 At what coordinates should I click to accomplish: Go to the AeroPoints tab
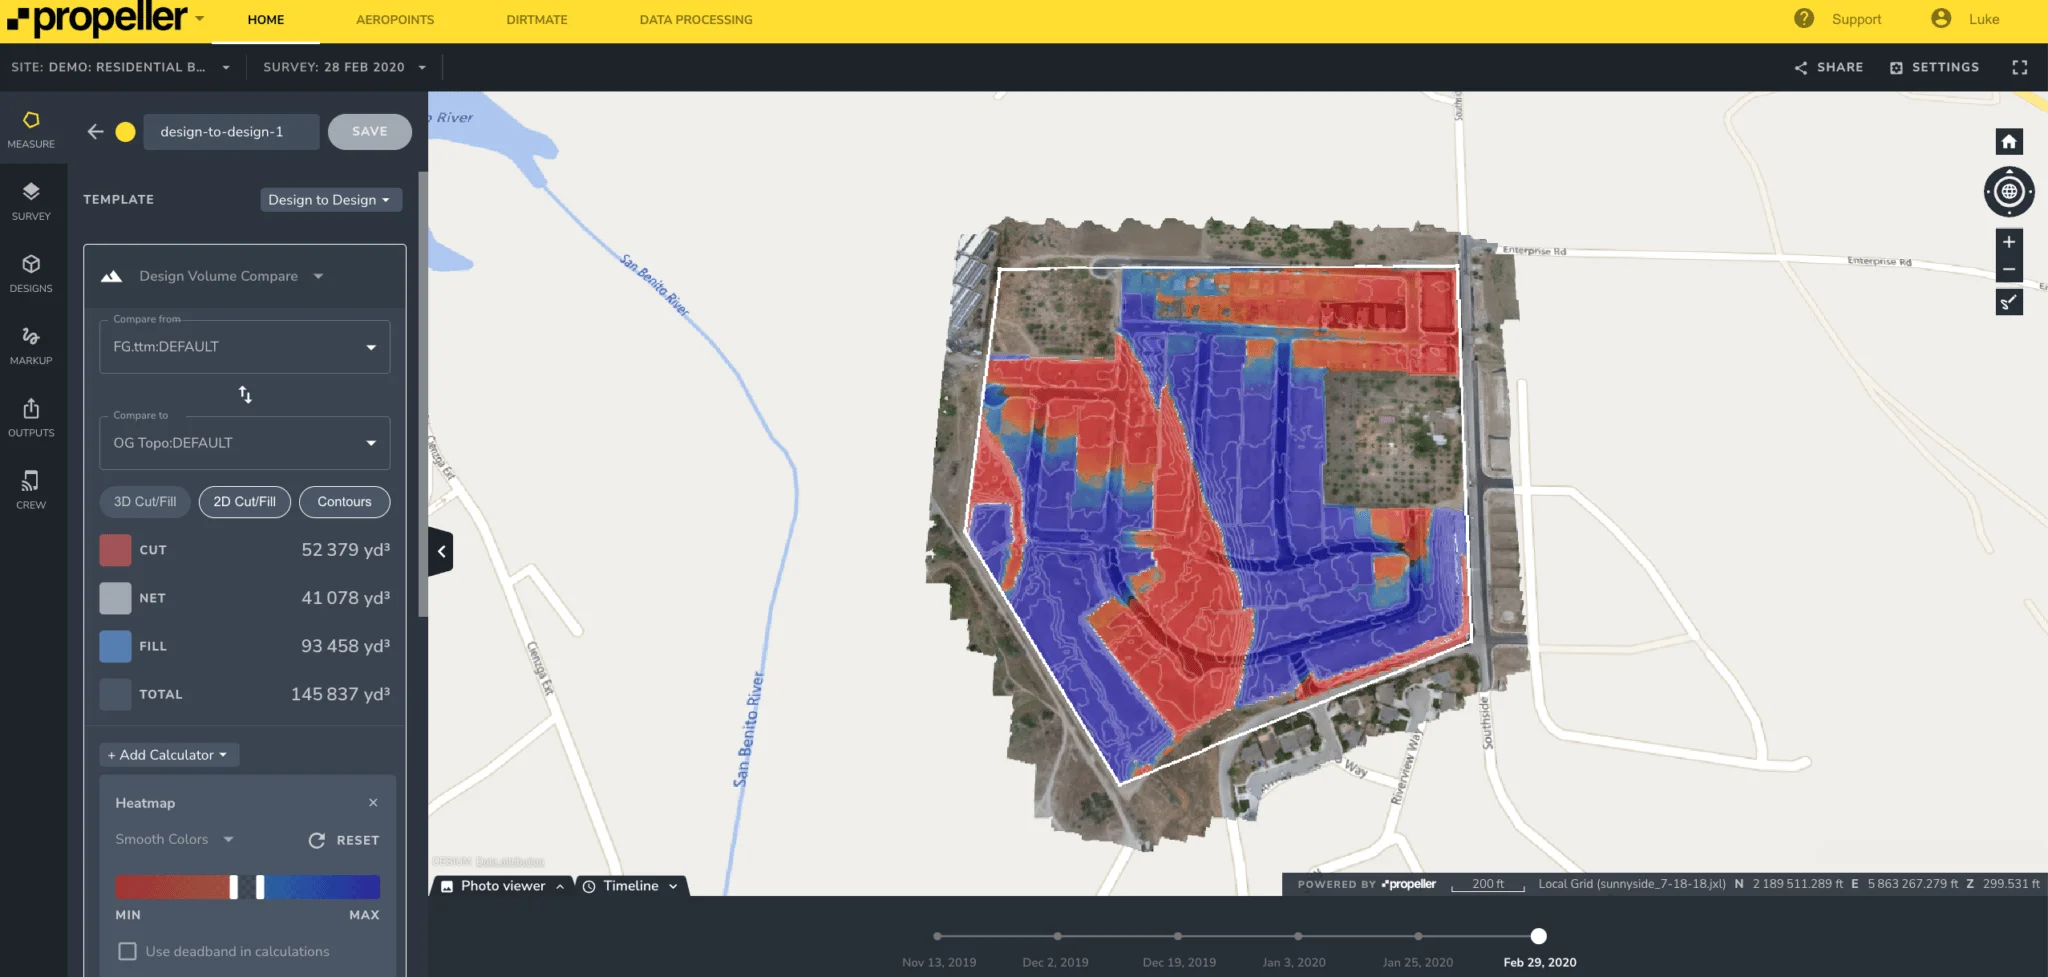pyautogui.click(x=395, y=20)
